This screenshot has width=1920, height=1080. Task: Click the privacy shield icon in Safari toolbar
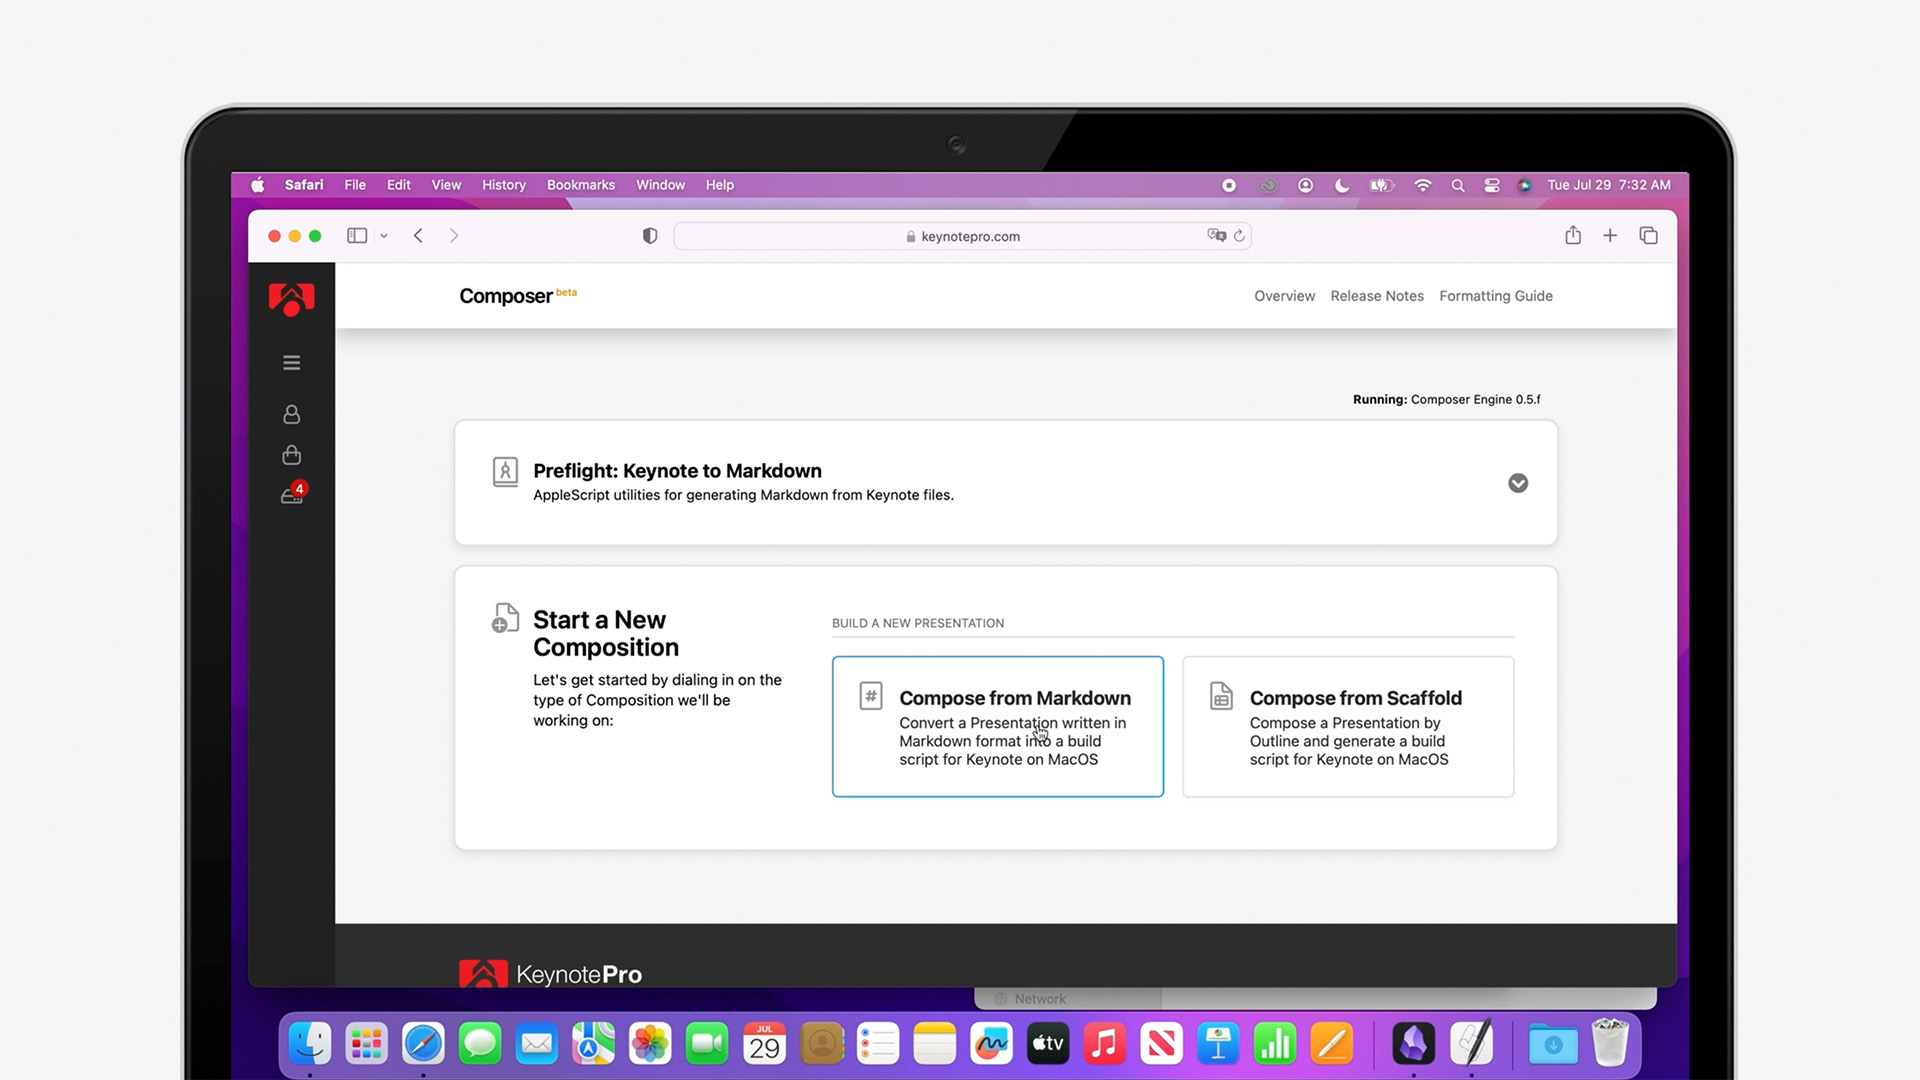(650, 236)
